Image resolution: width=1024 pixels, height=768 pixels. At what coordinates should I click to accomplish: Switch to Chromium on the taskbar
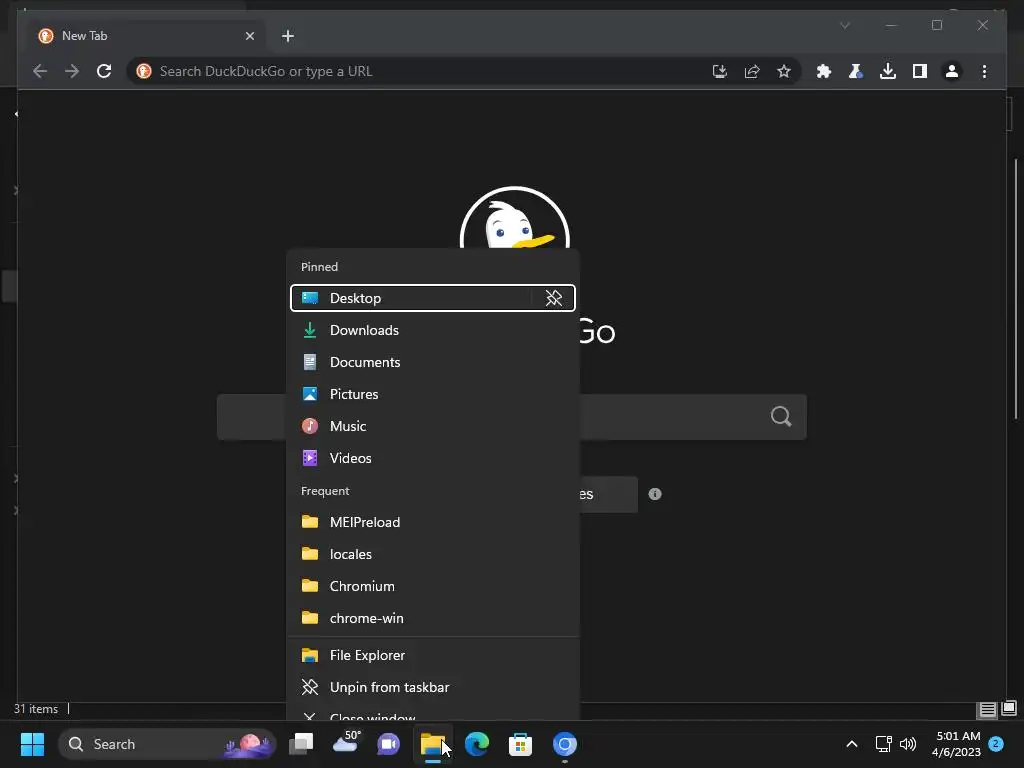point(565,744)
